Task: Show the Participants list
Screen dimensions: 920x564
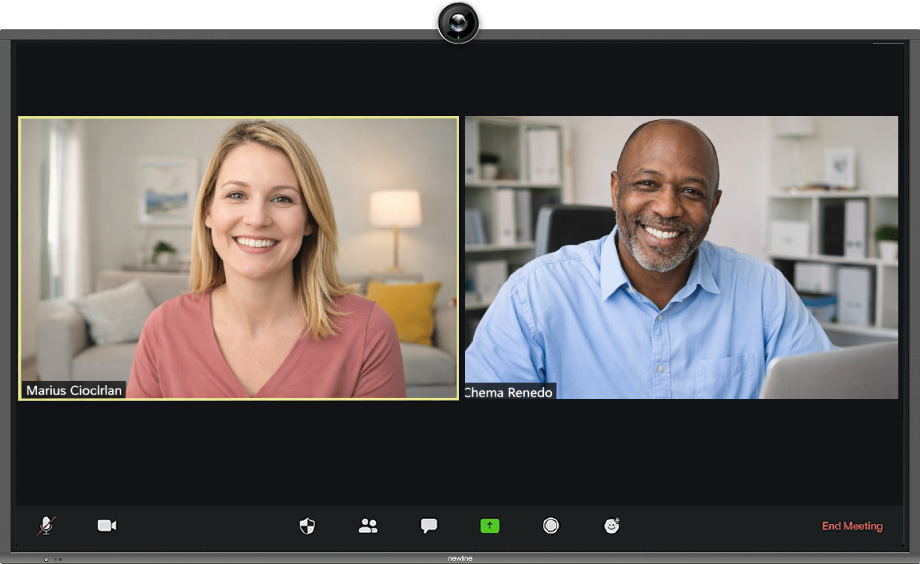Action: tap(368, 526)
